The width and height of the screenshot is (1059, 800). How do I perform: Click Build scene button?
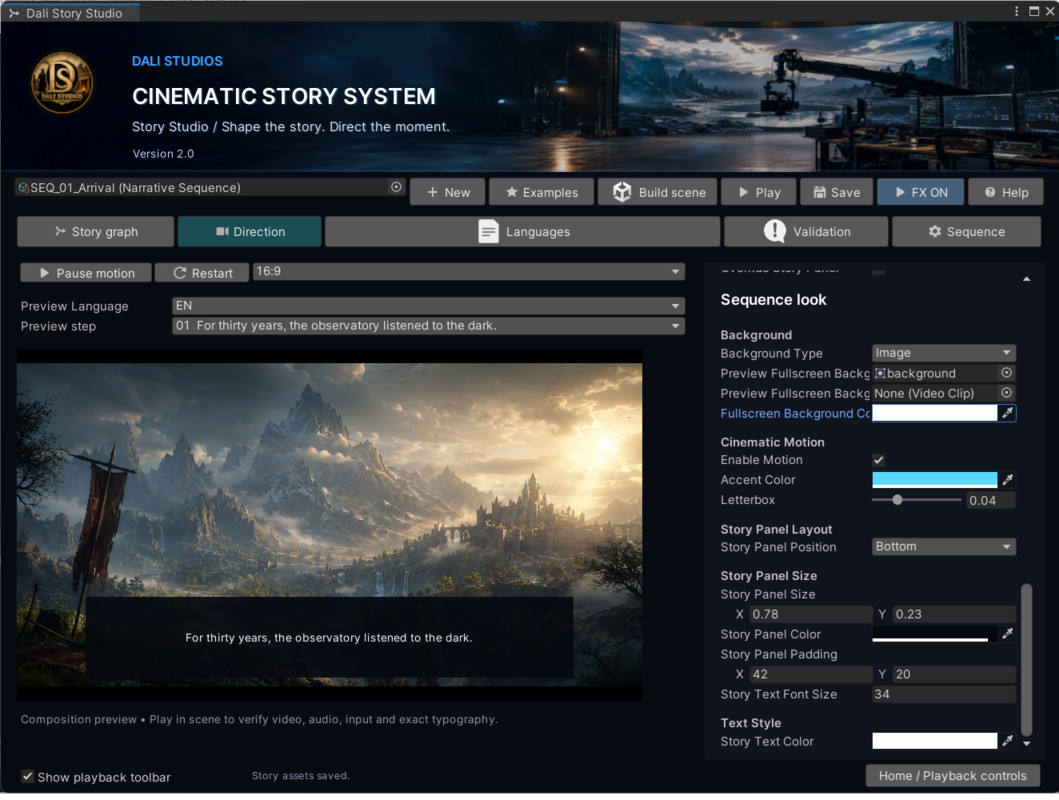point(658,192)
